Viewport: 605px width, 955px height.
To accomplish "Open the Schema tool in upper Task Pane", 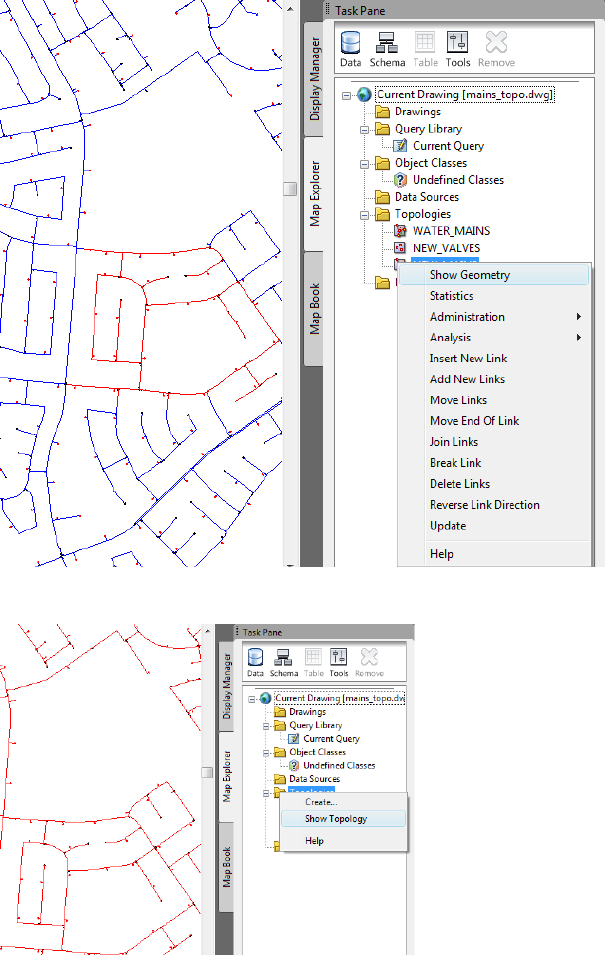I will click(387, 49).
